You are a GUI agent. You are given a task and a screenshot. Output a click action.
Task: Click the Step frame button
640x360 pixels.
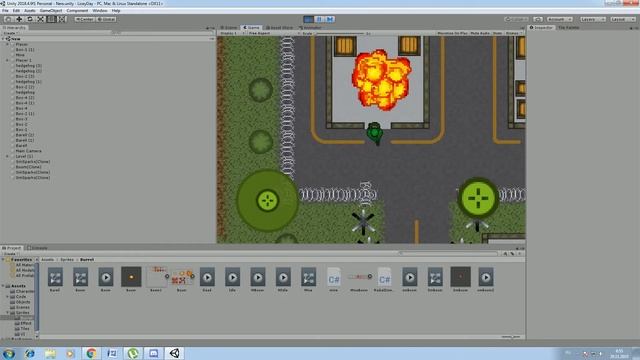[330, 19]
